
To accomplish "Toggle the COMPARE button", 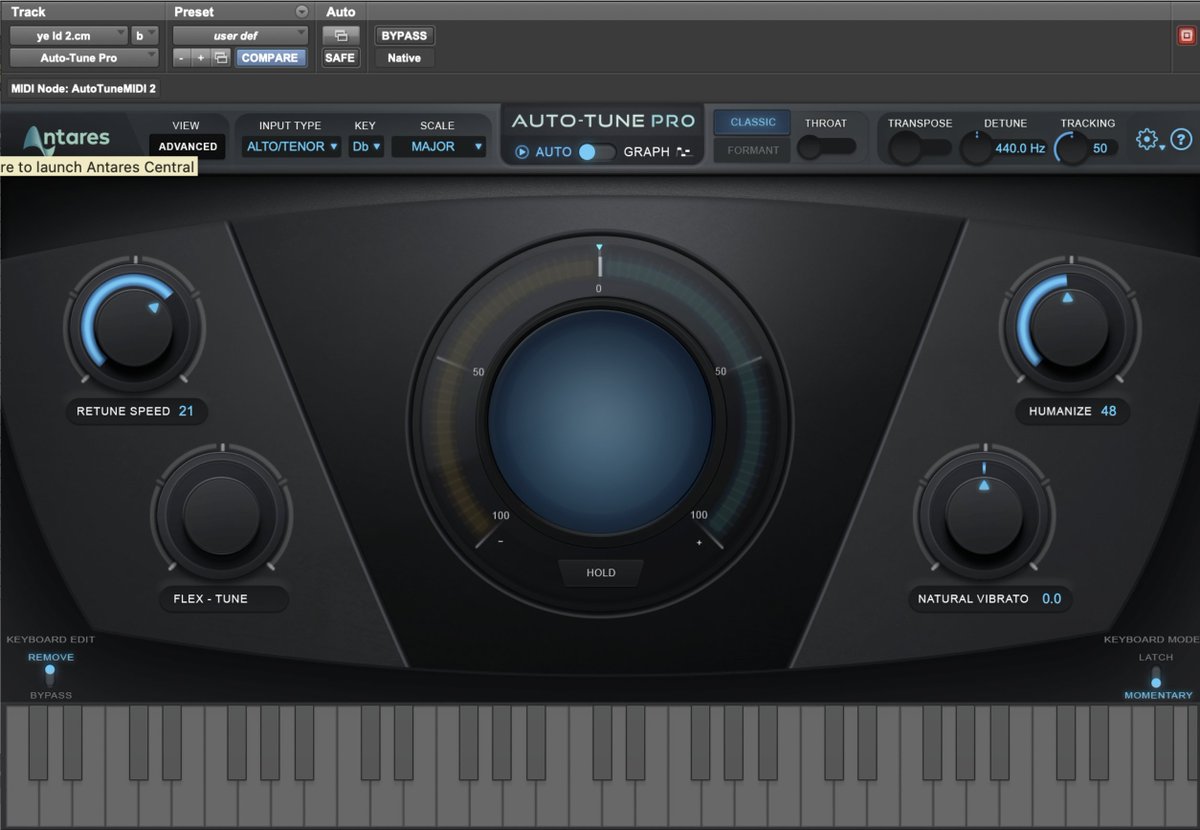I will click(269, 58).
